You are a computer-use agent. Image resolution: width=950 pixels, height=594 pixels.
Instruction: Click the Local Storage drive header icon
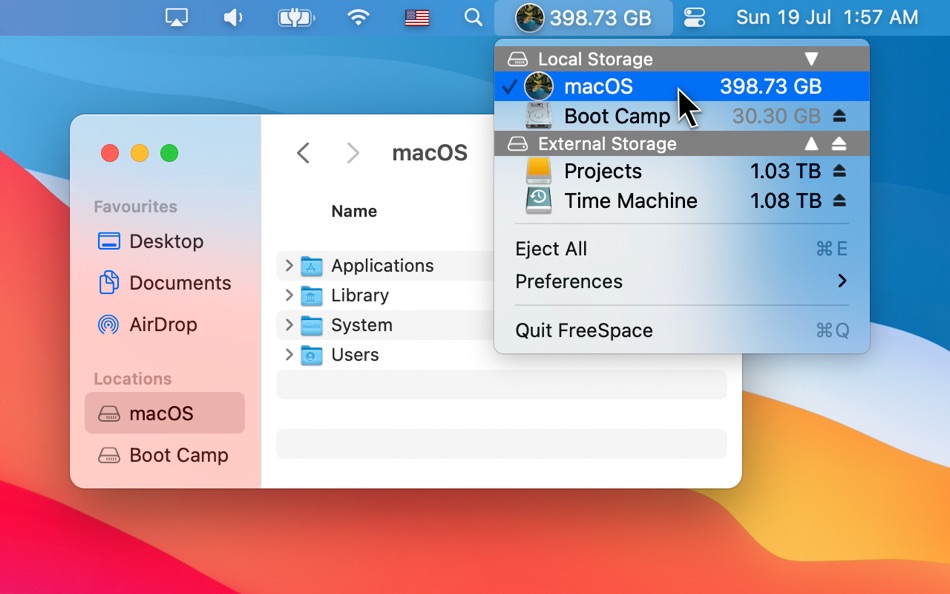pos(517,59)
